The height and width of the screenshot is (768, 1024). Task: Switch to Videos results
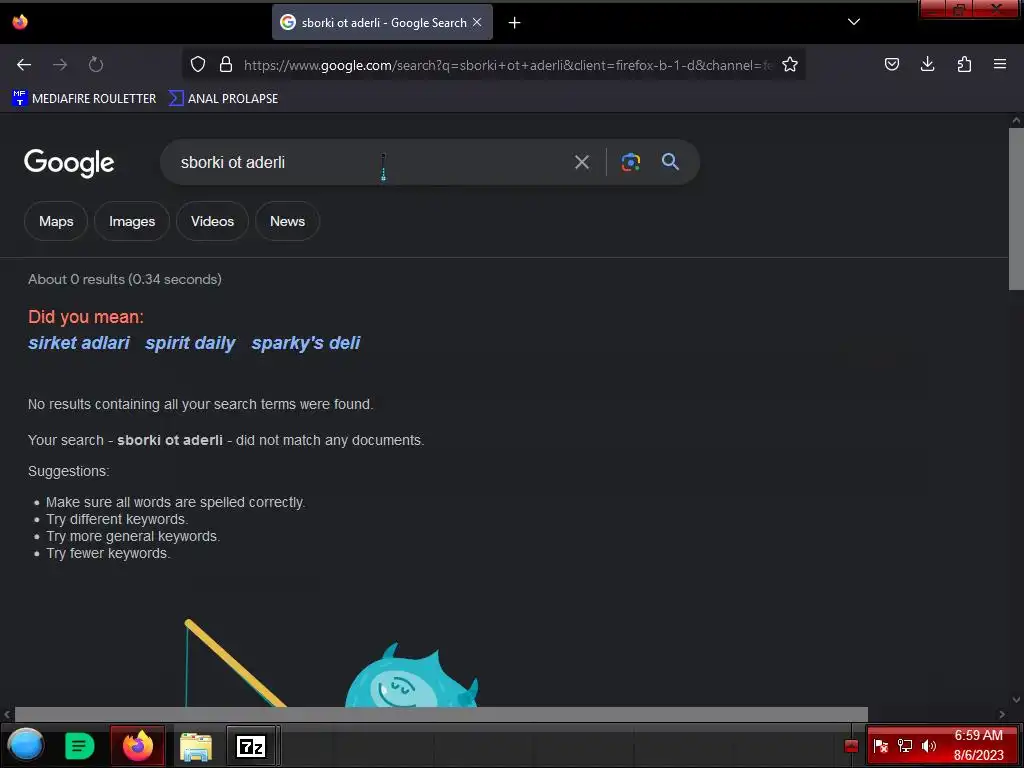point(212,221)
